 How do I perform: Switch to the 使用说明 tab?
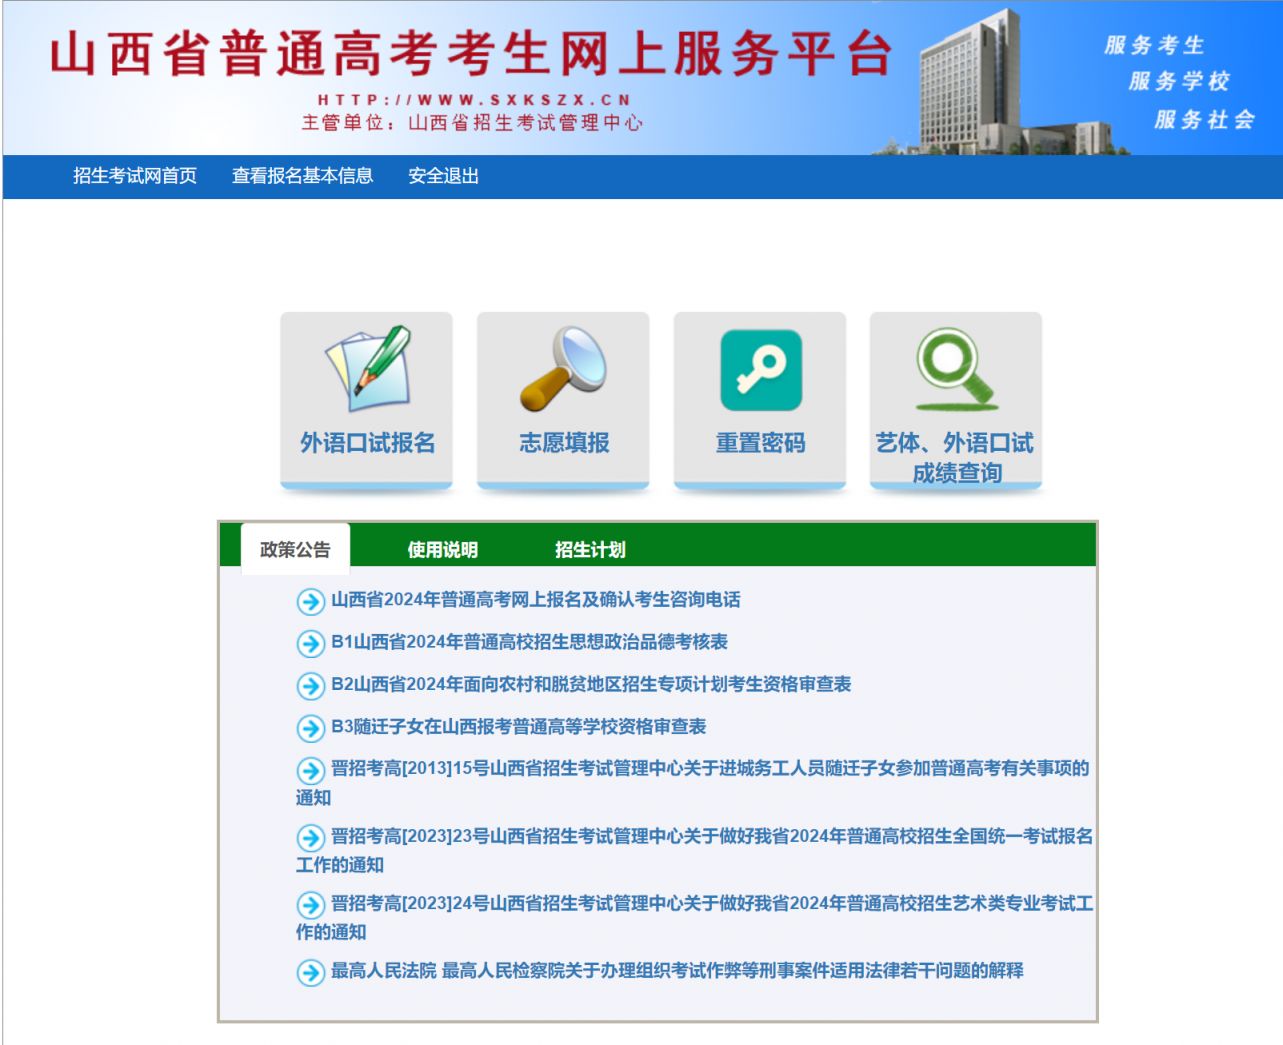coord(442,549)
